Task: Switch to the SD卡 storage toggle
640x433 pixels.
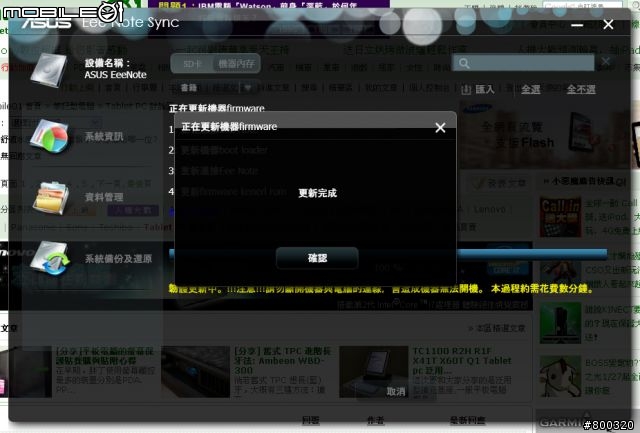Action: tap(192, 64)
